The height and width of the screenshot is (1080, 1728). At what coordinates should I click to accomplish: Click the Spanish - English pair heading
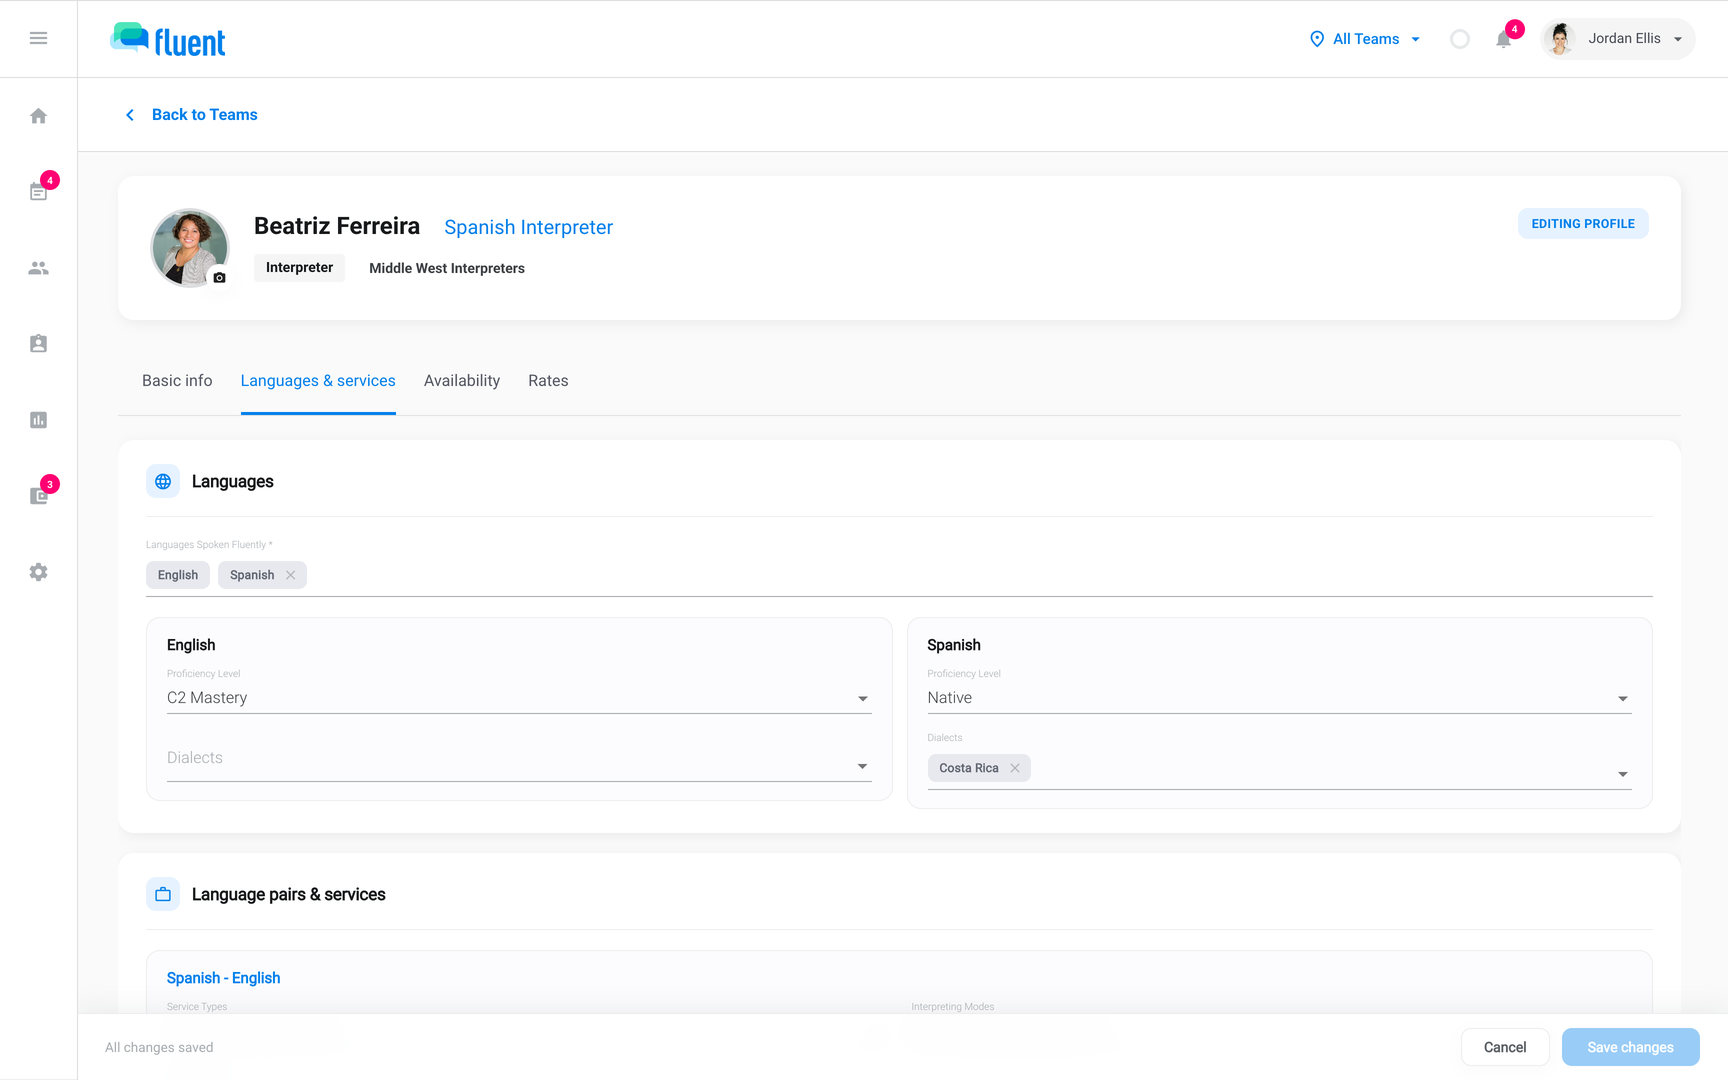click(223, 978)
